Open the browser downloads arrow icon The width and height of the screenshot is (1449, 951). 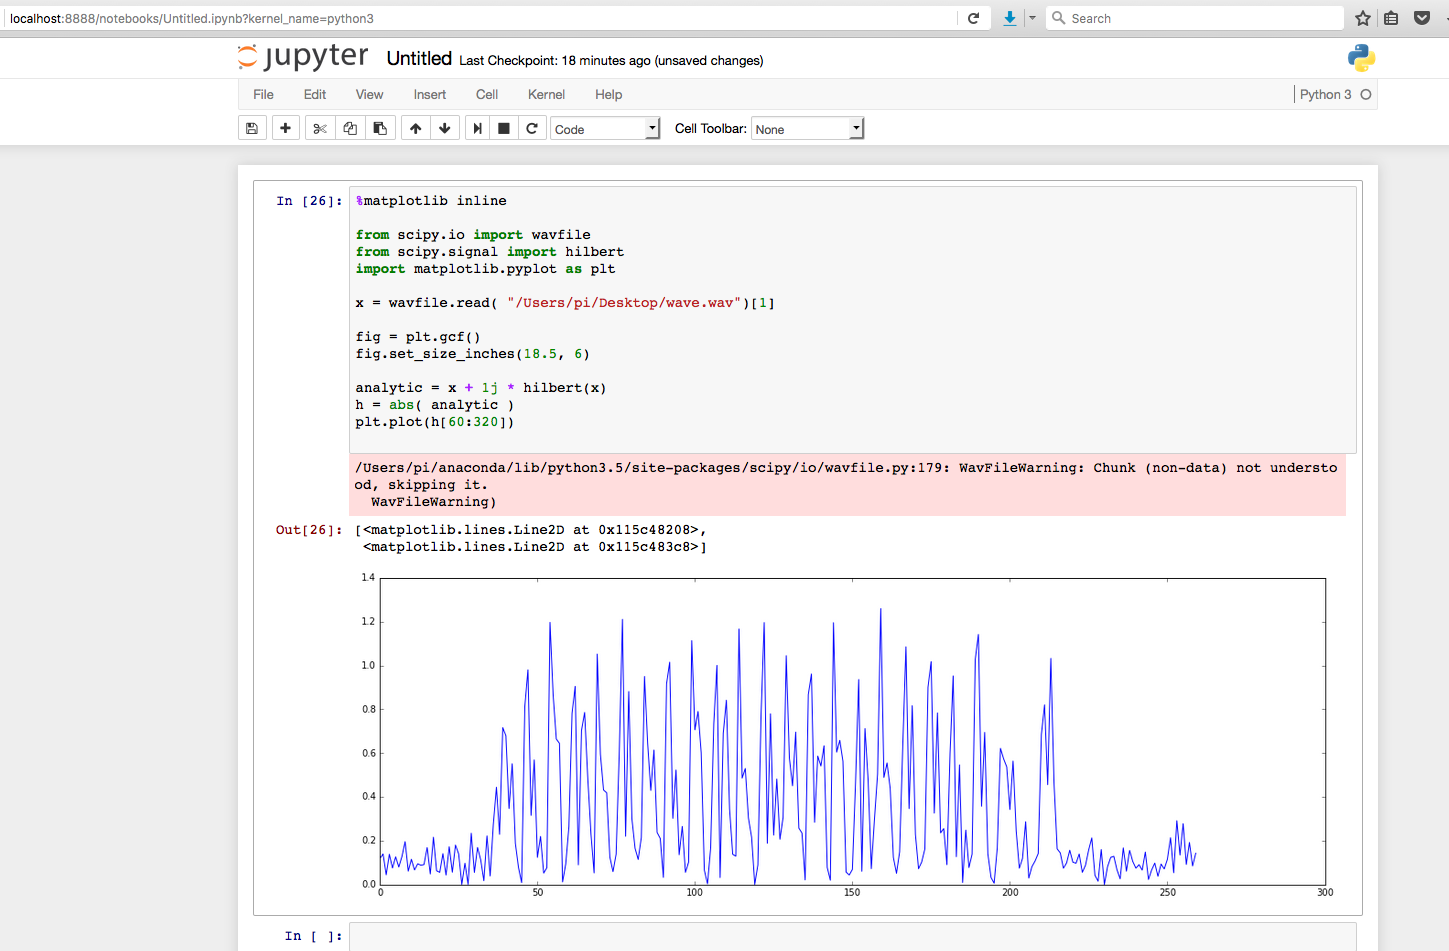(1010, 18)
